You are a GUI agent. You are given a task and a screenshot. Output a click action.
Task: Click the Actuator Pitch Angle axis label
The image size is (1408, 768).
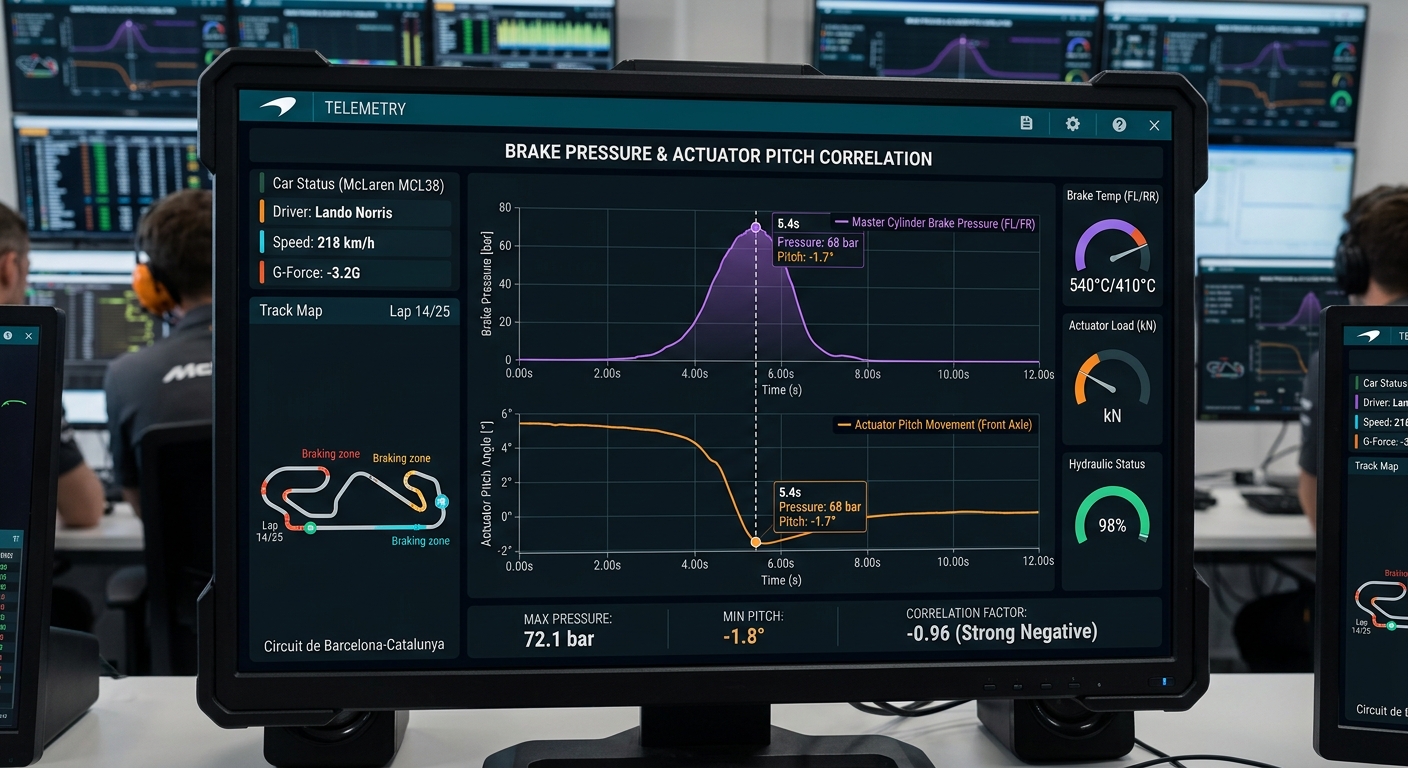pos(487,482)
